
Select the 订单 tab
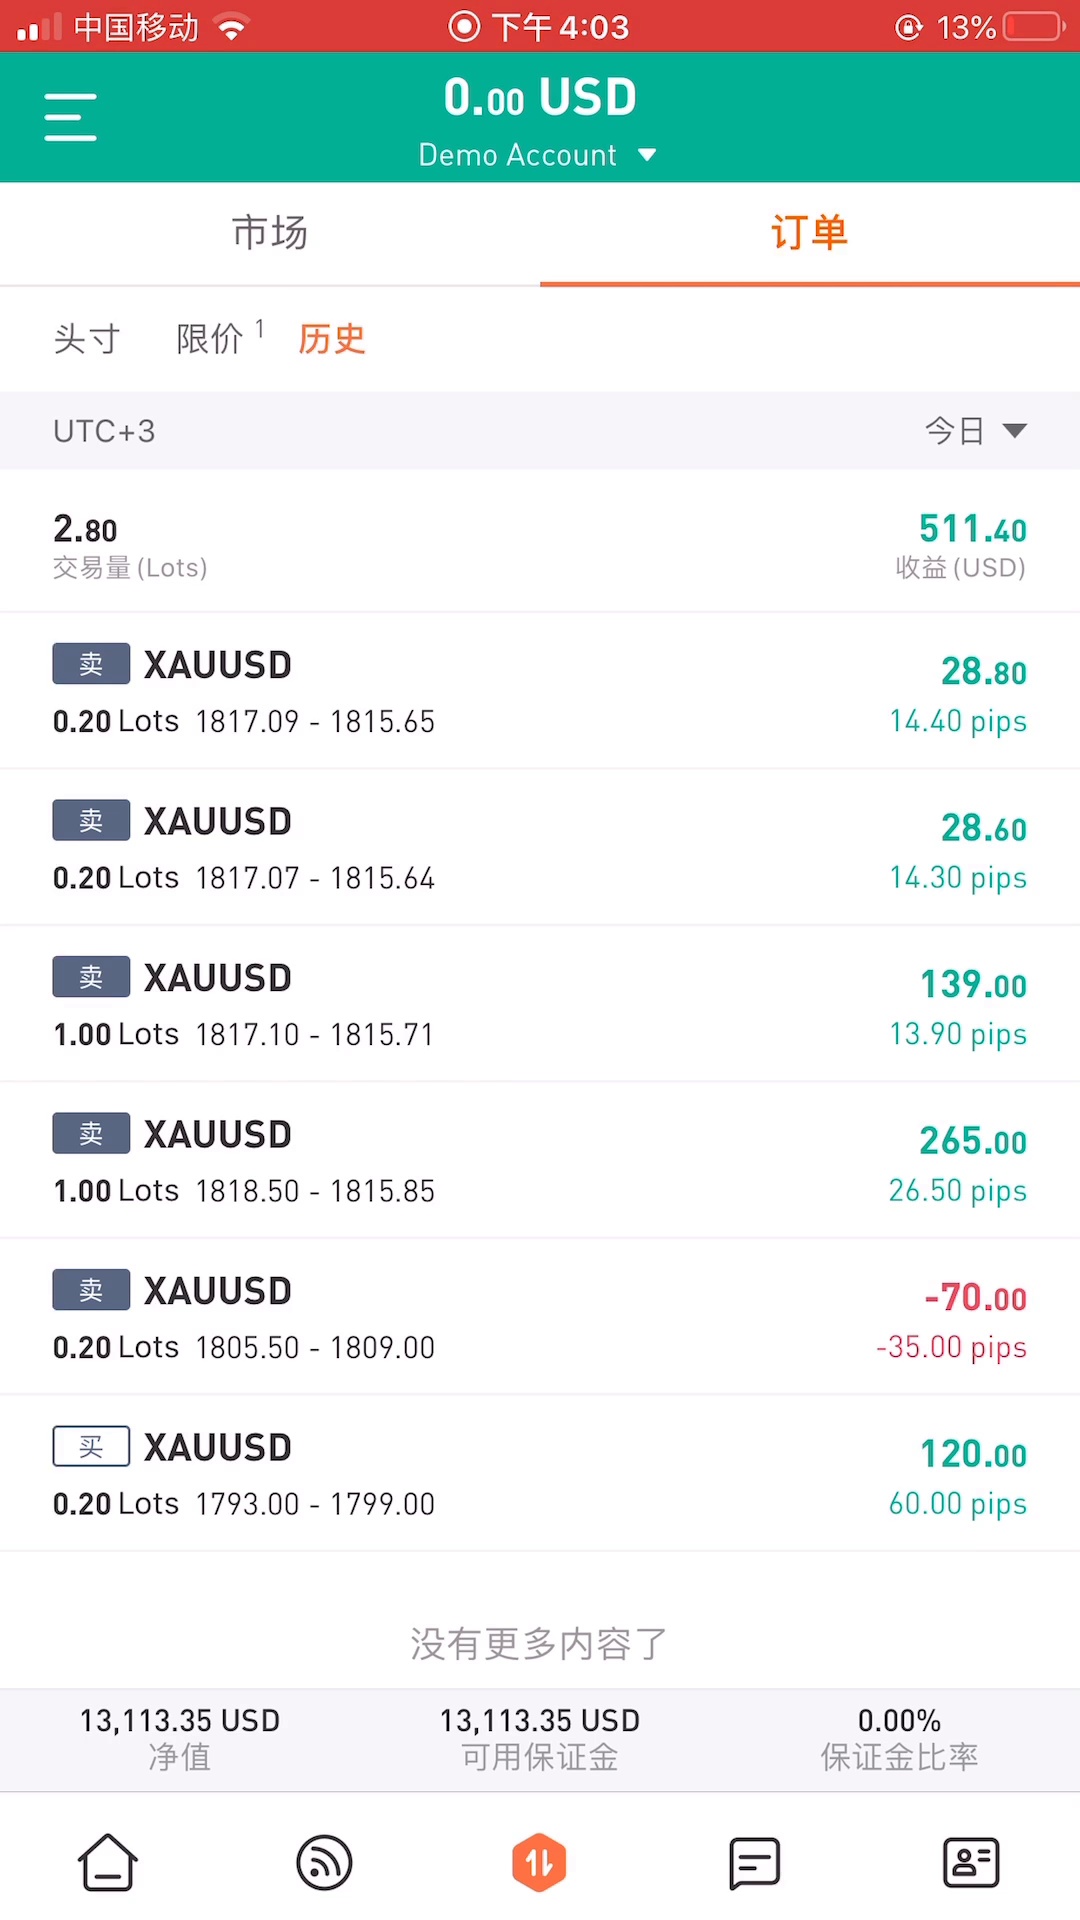pos(809,233)
